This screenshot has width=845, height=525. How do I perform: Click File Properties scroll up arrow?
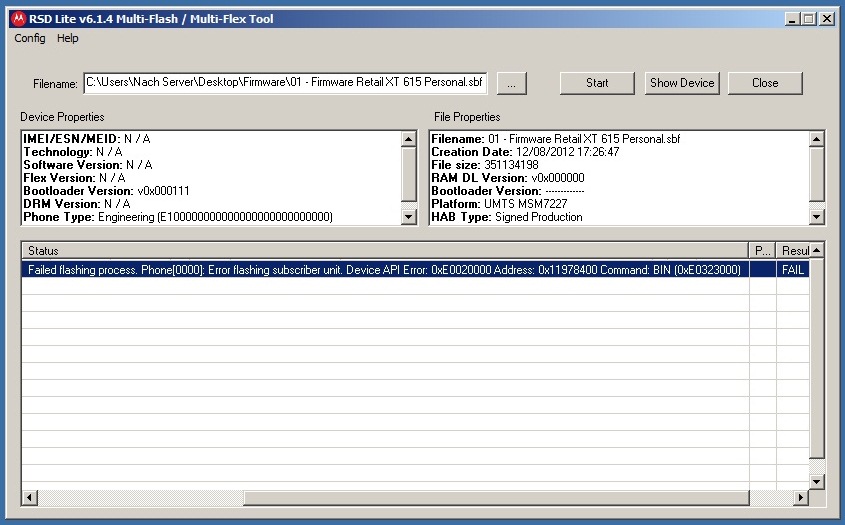(816, 139)
